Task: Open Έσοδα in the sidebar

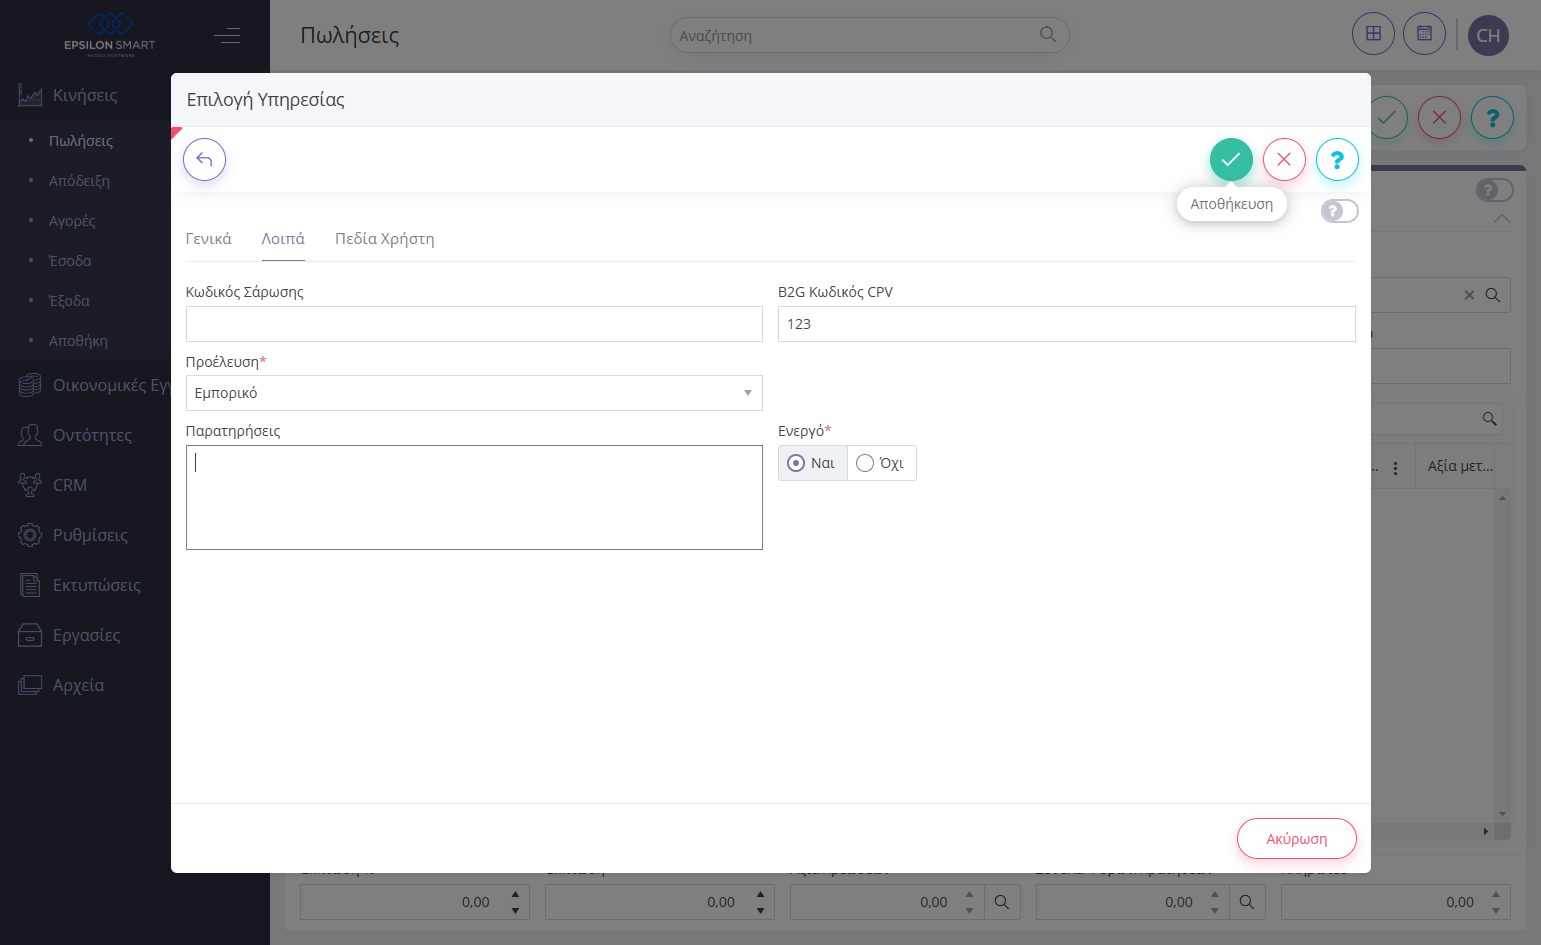Action: click(x=70, y=261)
